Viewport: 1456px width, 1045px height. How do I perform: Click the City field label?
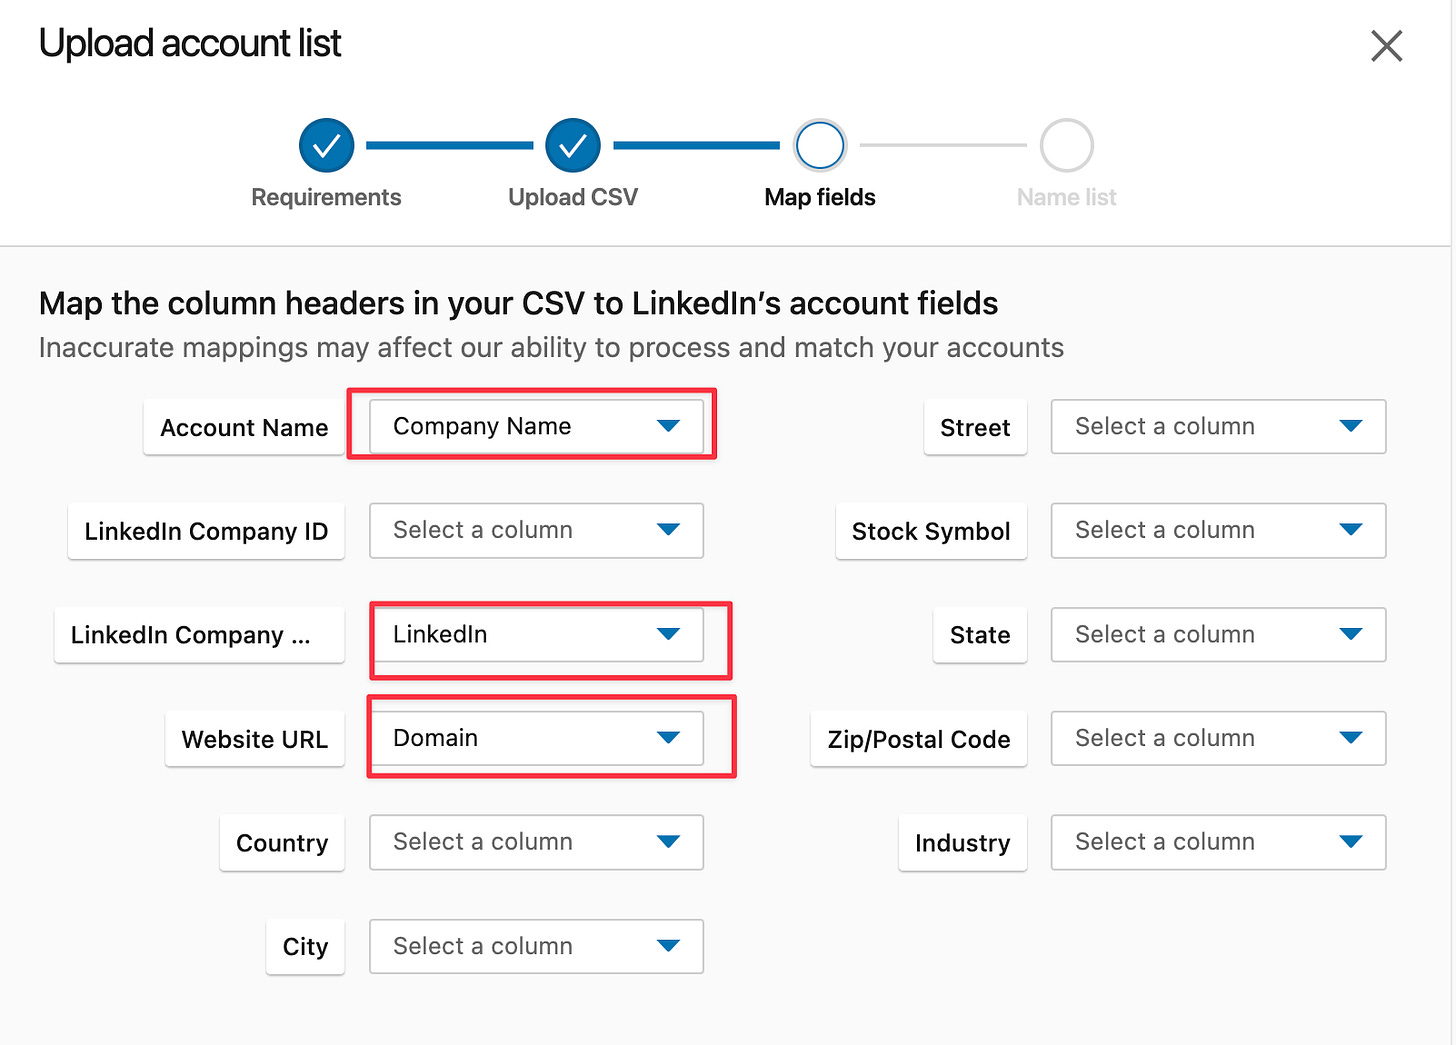(305, 948)
